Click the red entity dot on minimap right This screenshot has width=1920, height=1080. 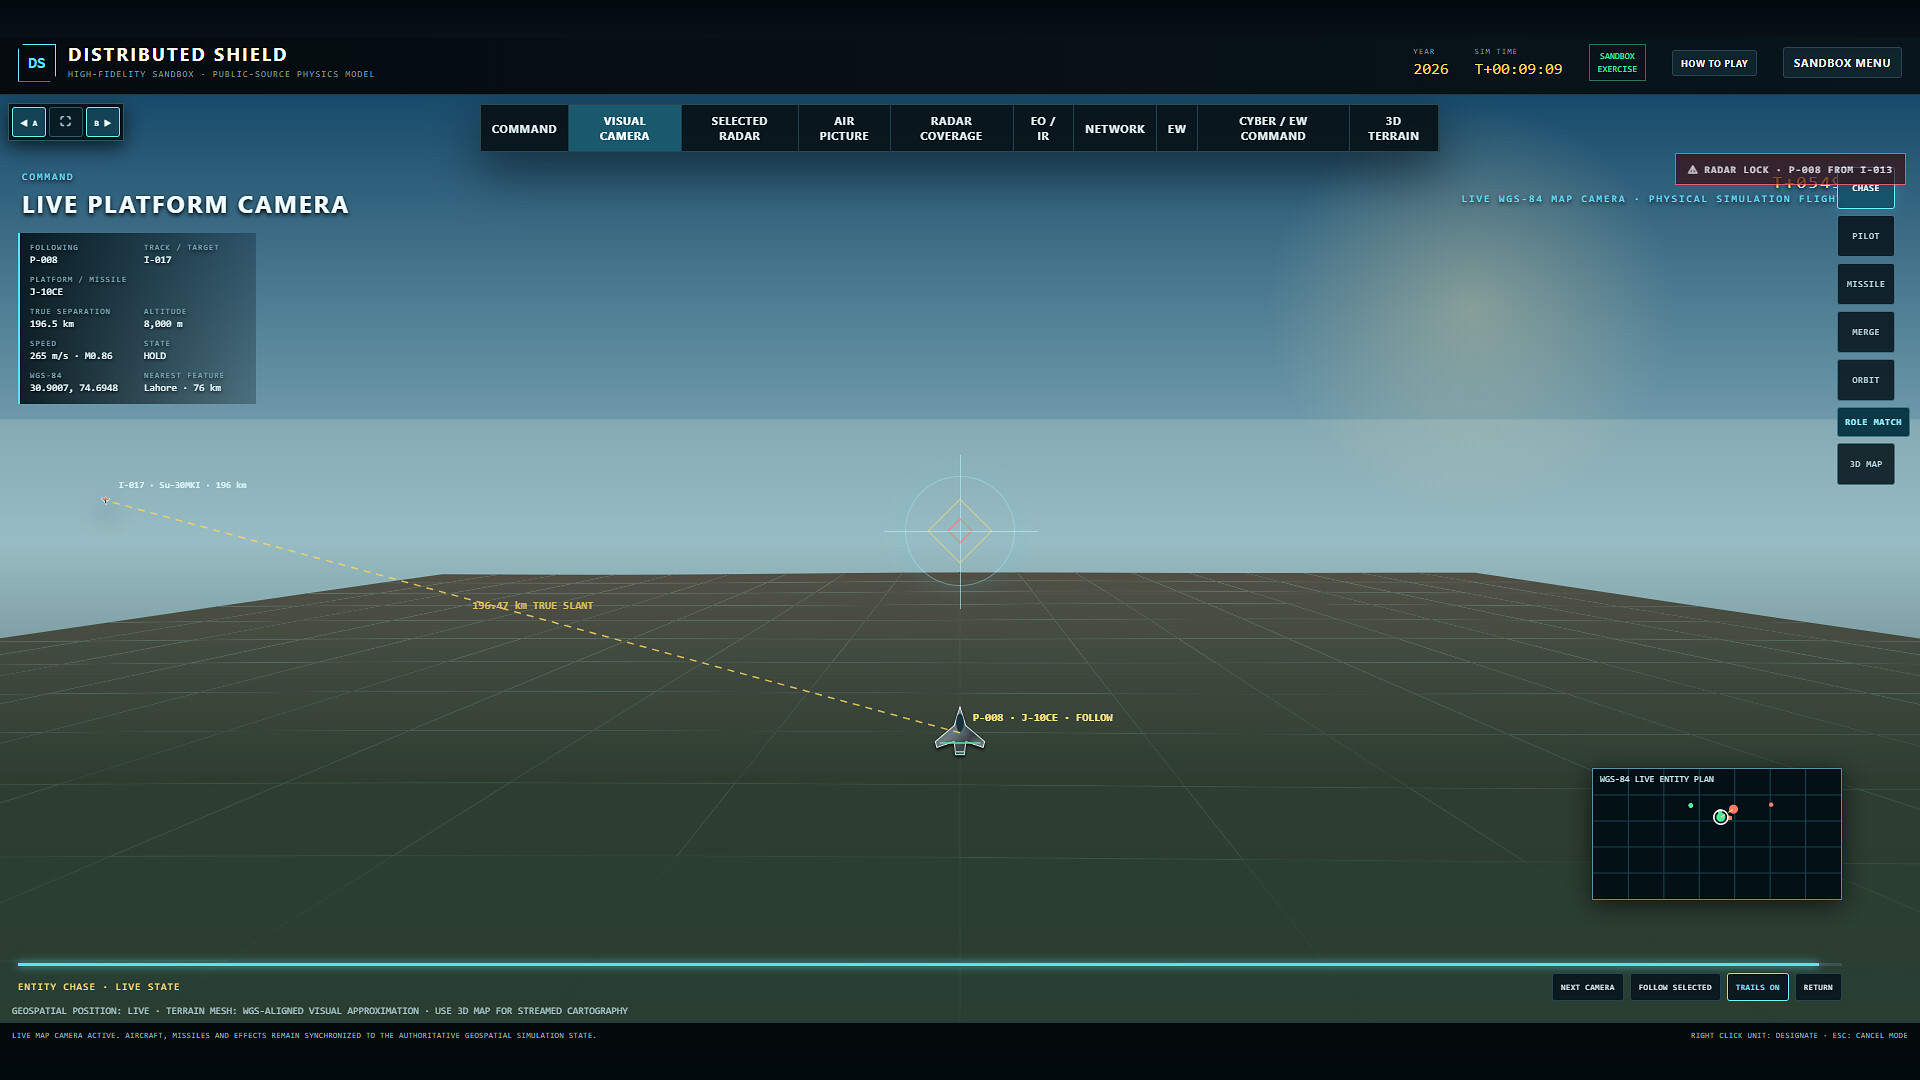[1771, 805]
